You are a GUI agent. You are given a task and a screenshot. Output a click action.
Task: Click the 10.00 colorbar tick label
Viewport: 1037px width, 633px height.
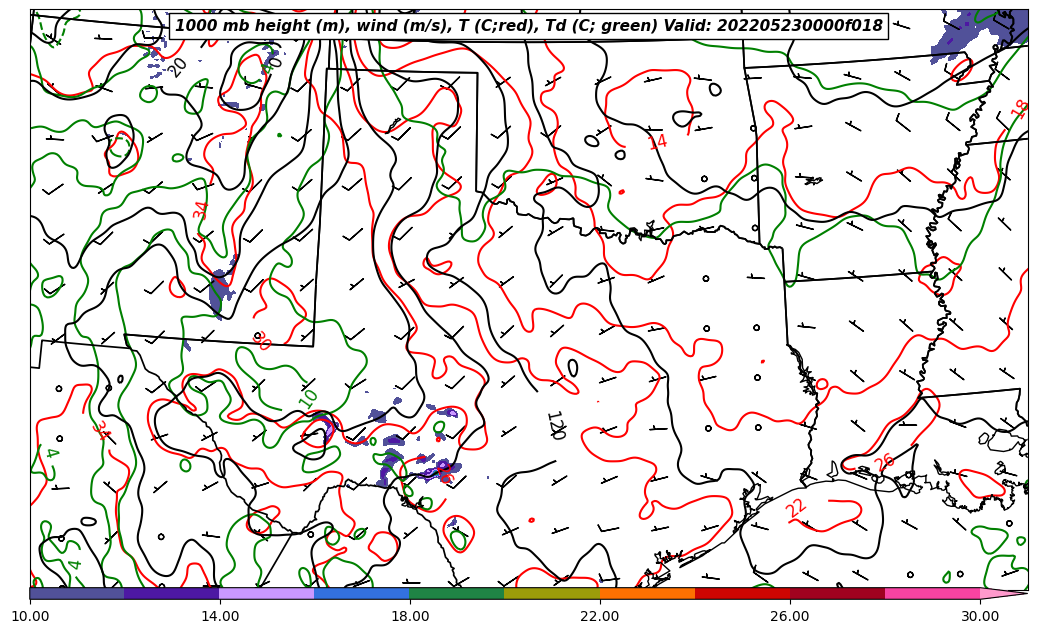(x=30, y=617)
